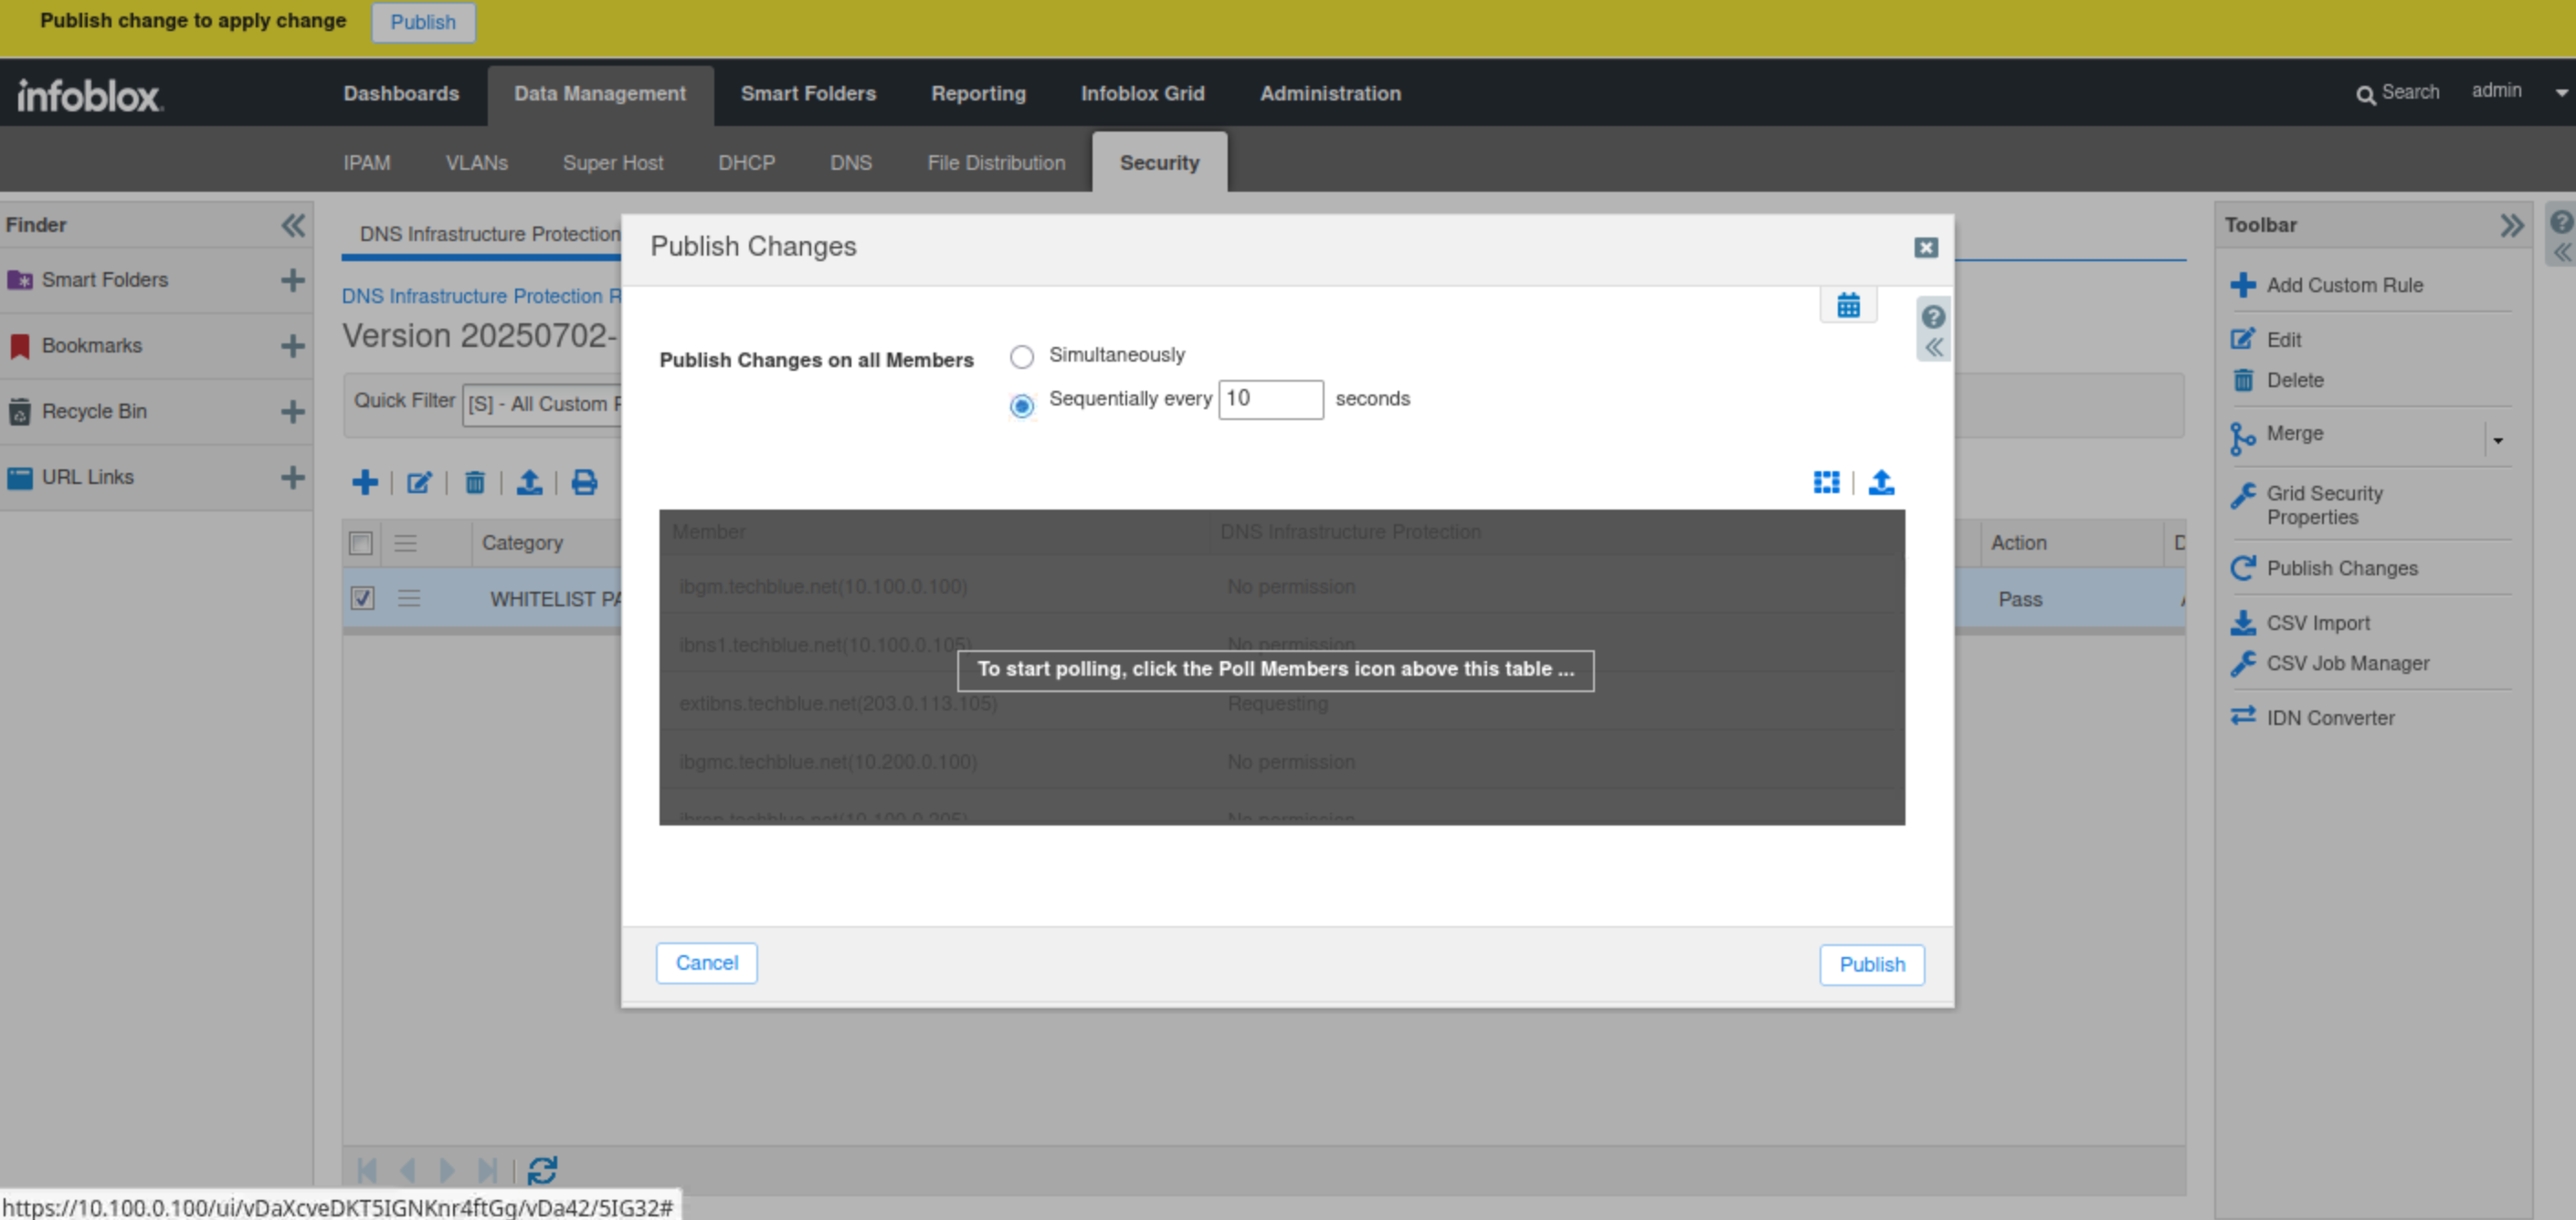Expand Recycle Bin with plus icon

click(292, 412)
